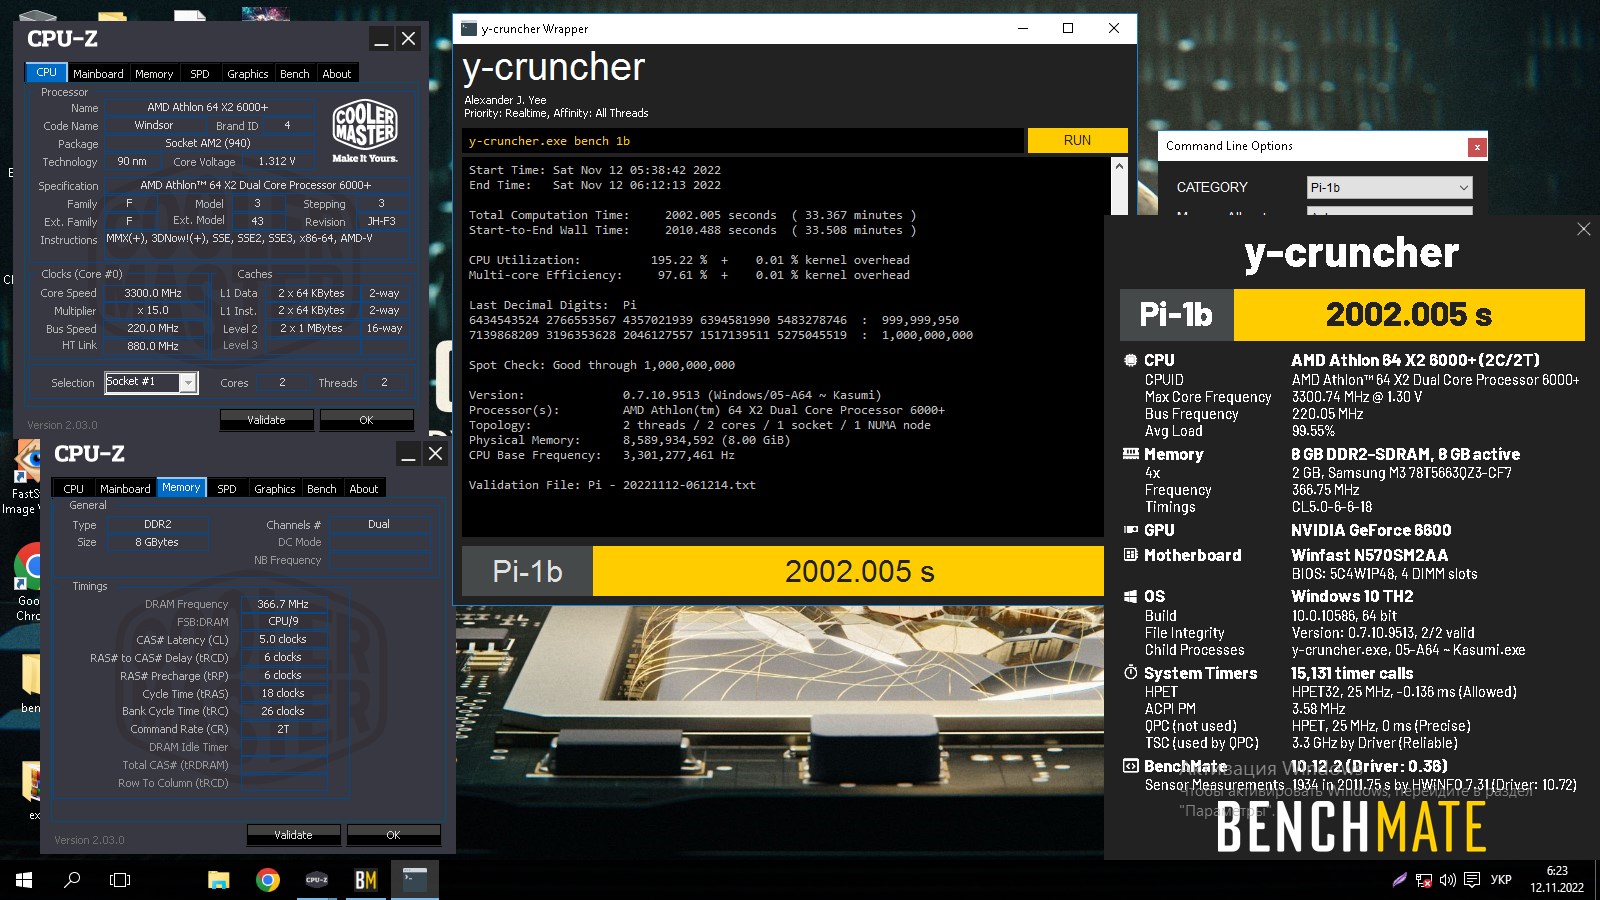The height and width of the screenshot is (900, 1600).
Task: Click the Cooler Master logo in CPU-Z
Action: click(x=365, y=131)
